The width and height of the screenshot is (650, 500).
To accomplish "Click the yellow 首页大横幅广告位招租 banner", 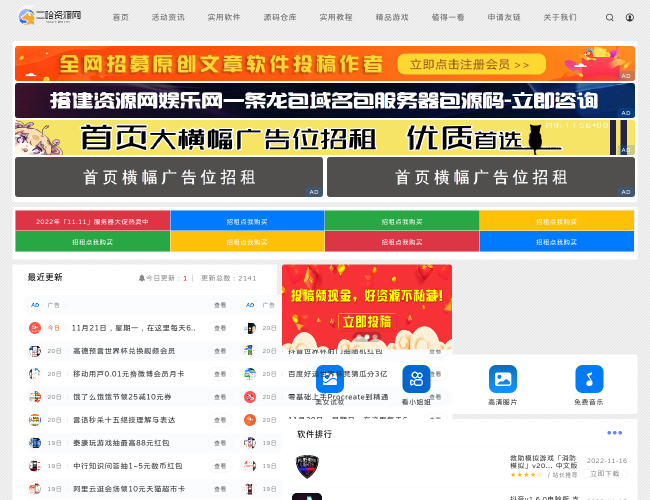I will pyautogui.click(x=325, y=137).
